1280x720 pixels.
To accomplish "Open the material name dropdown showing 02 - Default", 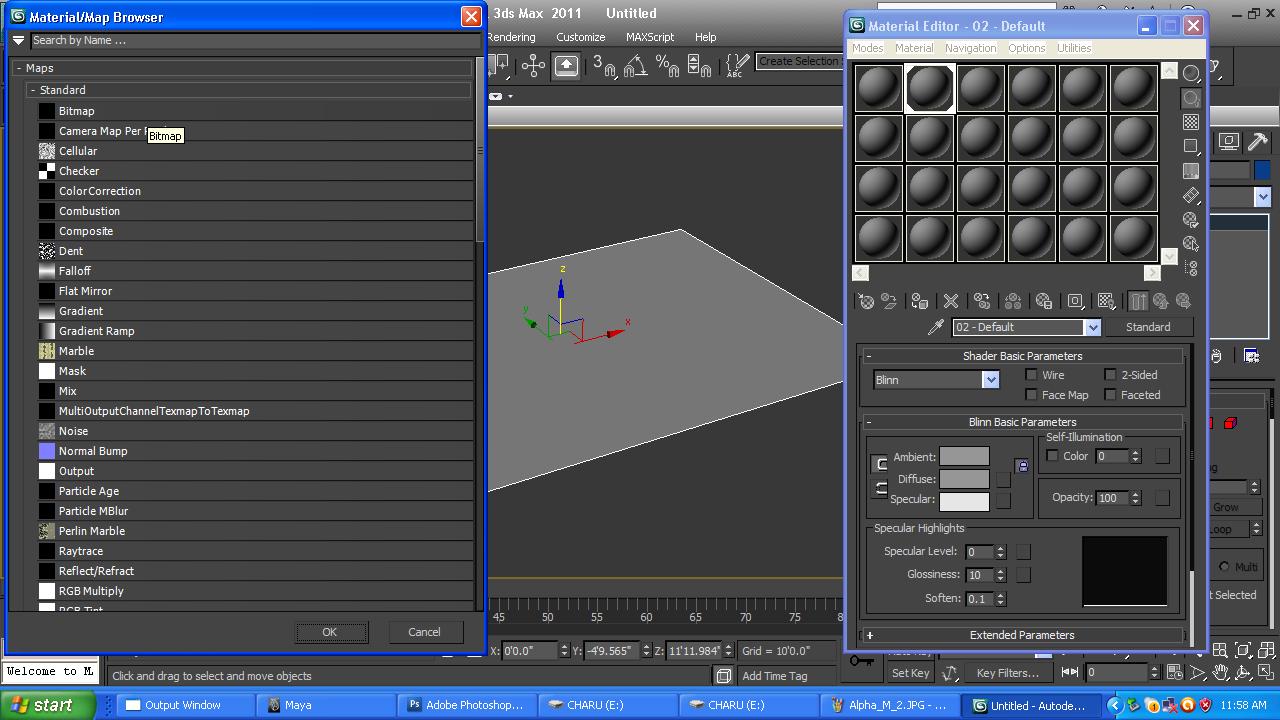I will tap(1093, 327).
